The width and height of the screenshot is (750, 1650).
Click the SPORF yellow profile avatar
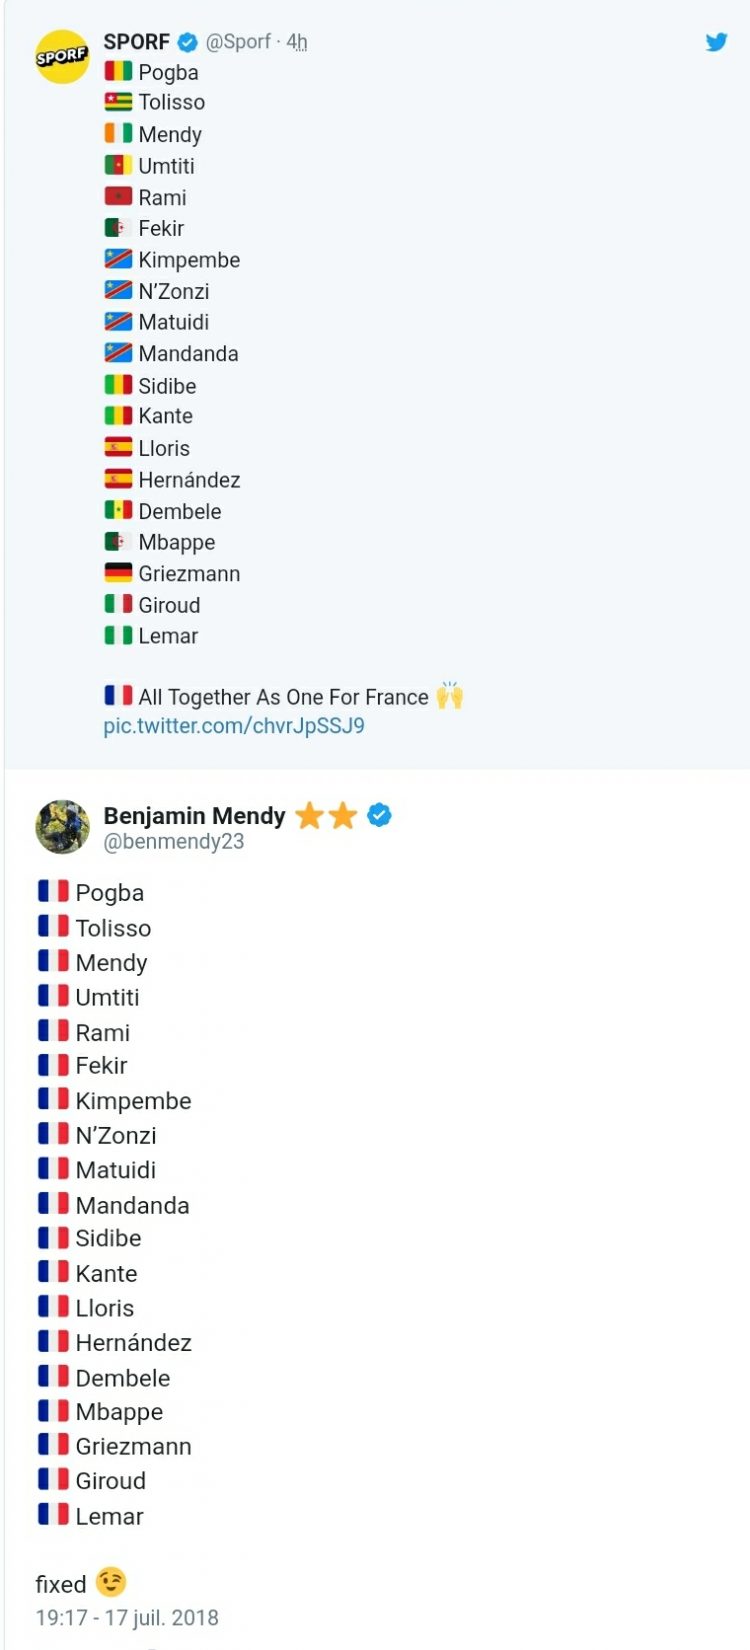(62, 56)
